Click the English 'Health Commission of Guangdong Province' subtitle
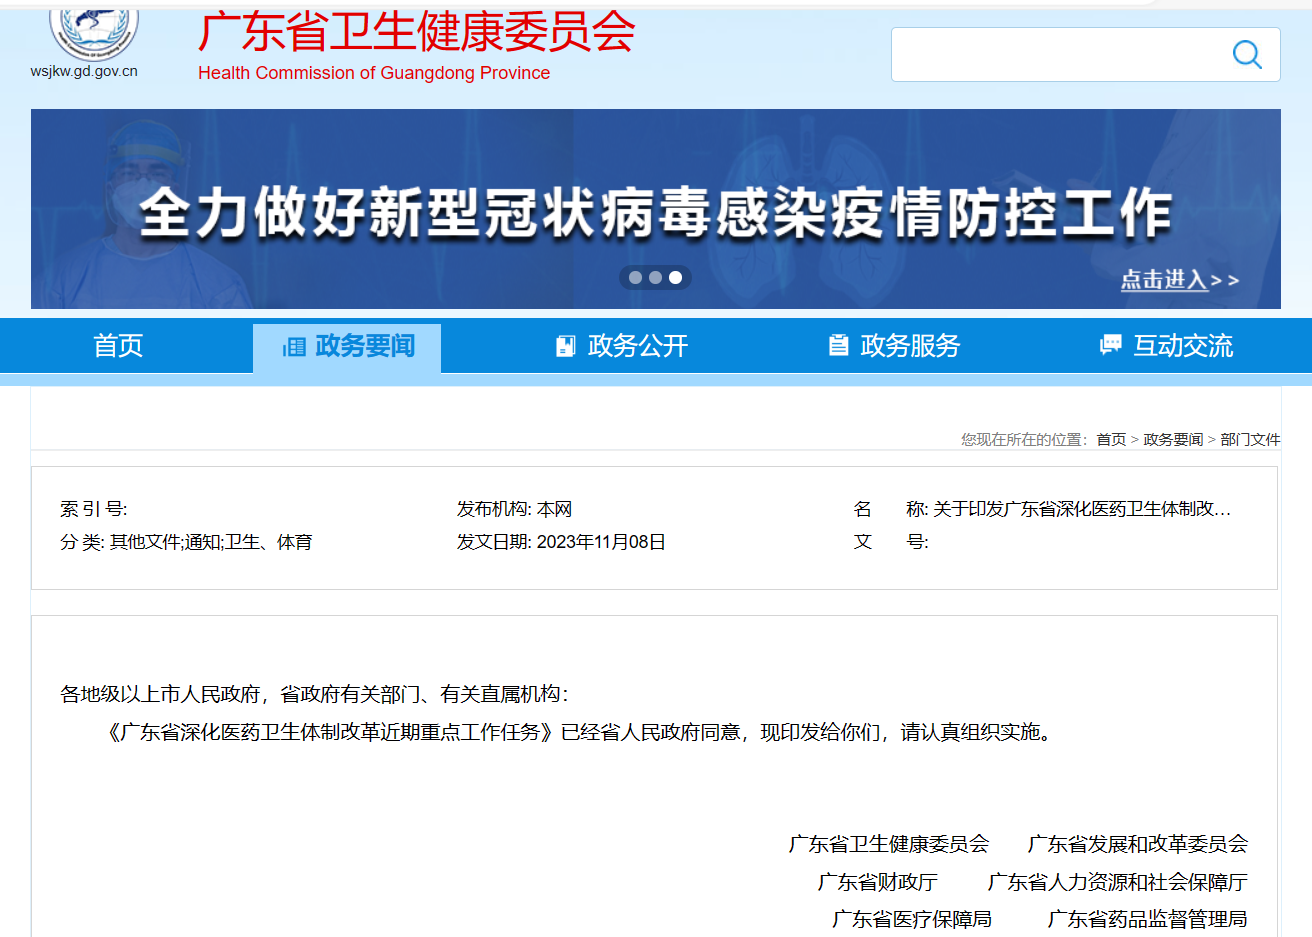Screen dimensions: 1312x937 [x=374, y=73]
